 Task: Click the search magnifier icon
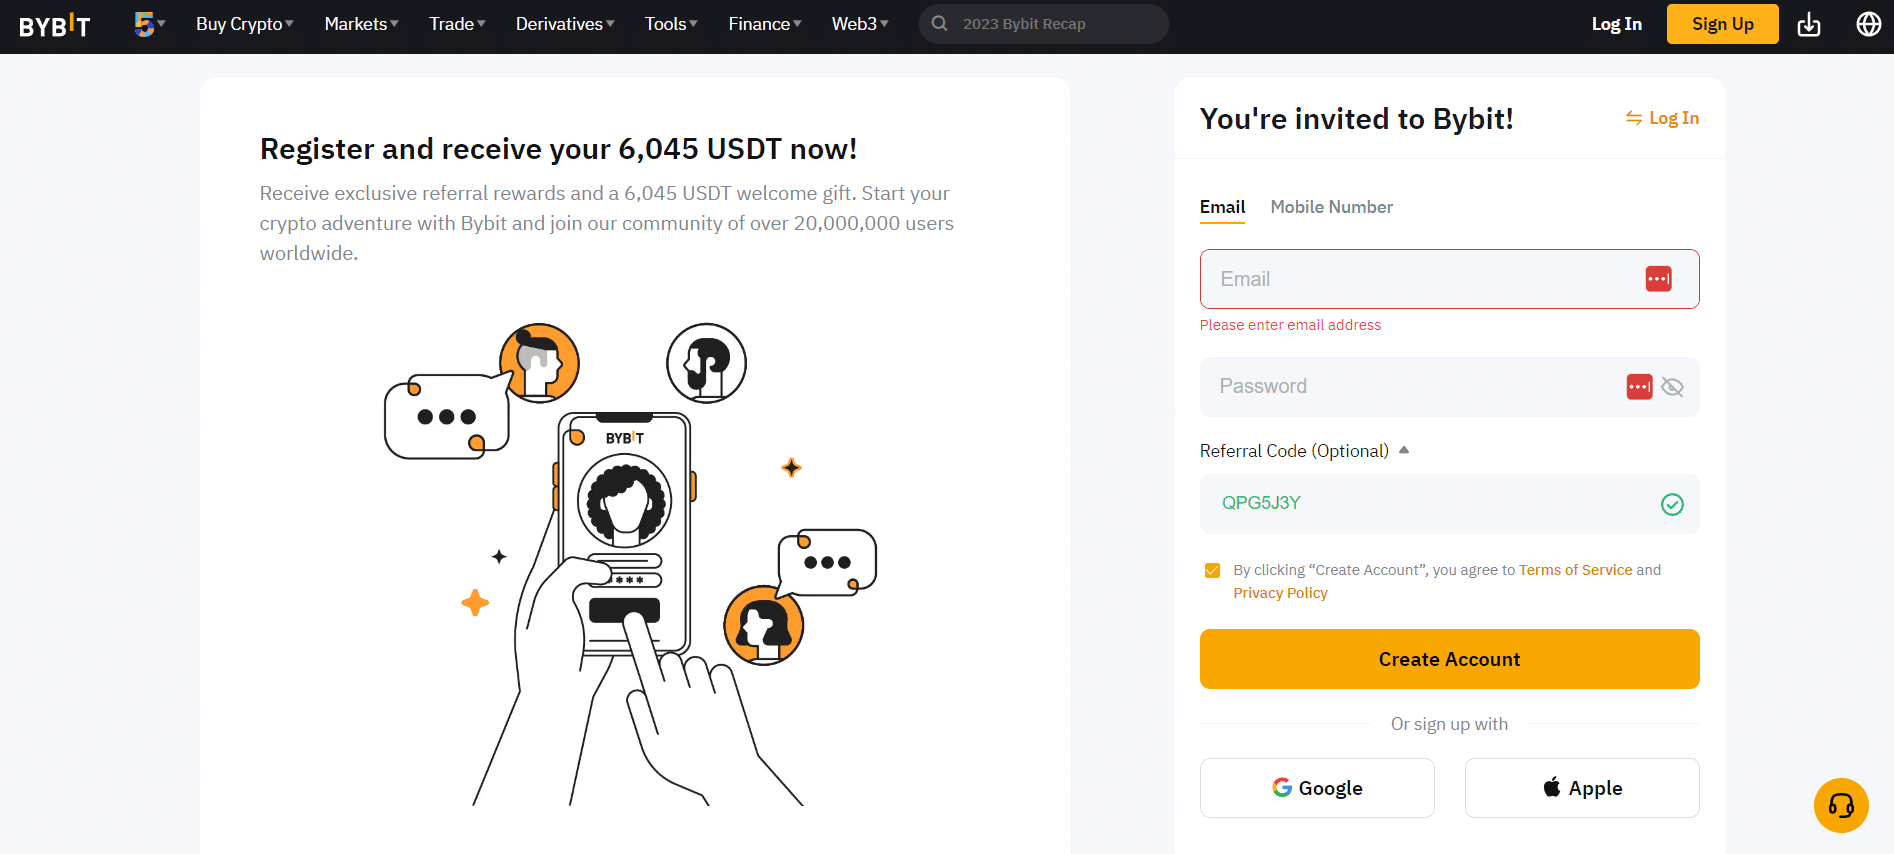939,23
